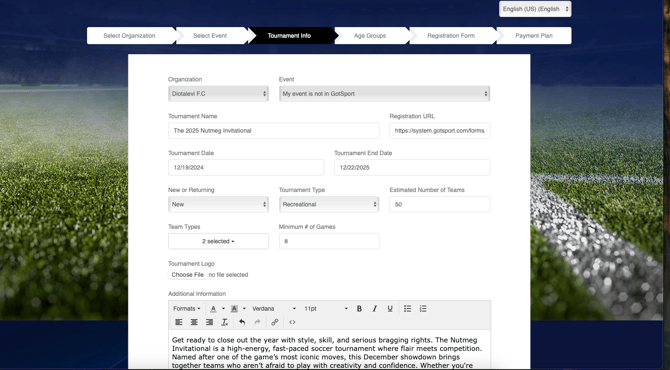Edit the Tournament End Date field

click(x=412, y=167)
